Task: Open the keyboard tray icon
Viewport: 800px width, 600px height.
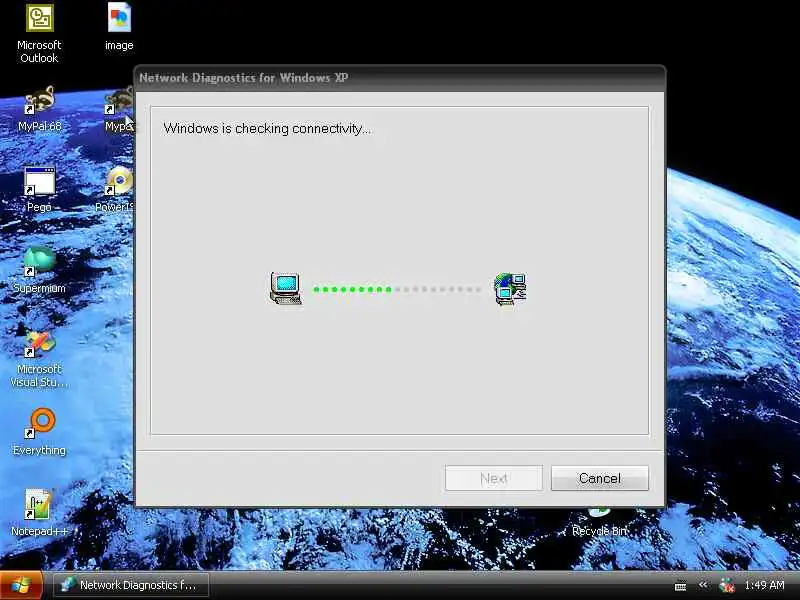Action: click(680, 586)
